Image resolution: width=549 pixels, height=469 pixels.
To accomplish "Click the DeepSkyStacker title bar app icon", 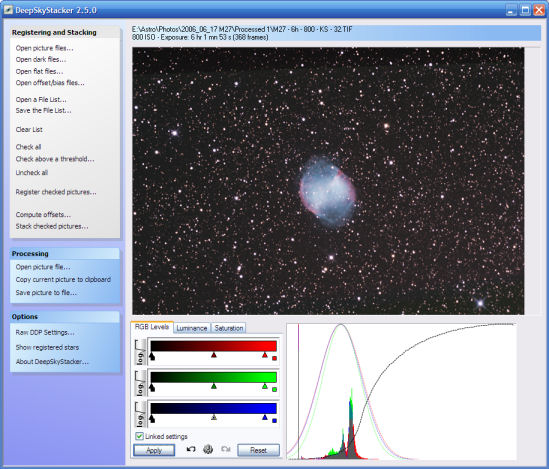I will pos(8,9).
